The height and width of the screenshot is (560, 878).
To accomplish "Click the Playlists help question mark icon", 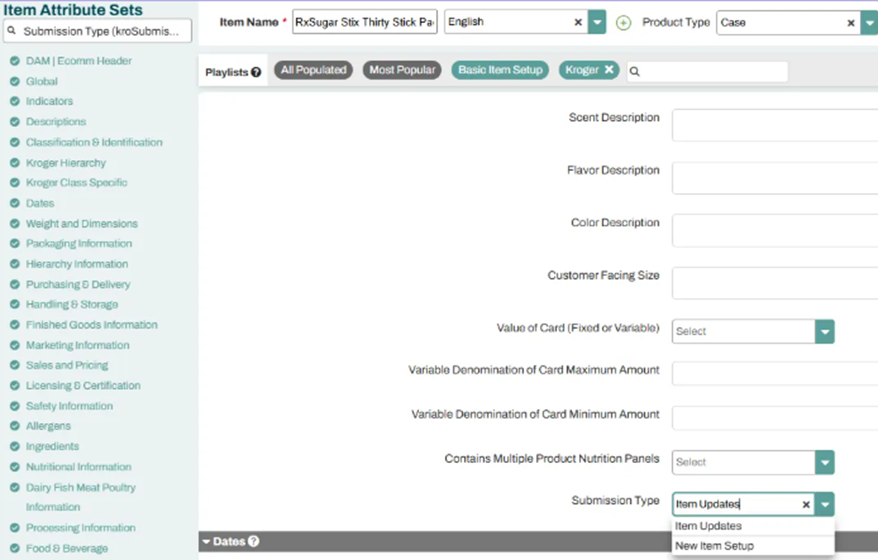I will (256, 72).
